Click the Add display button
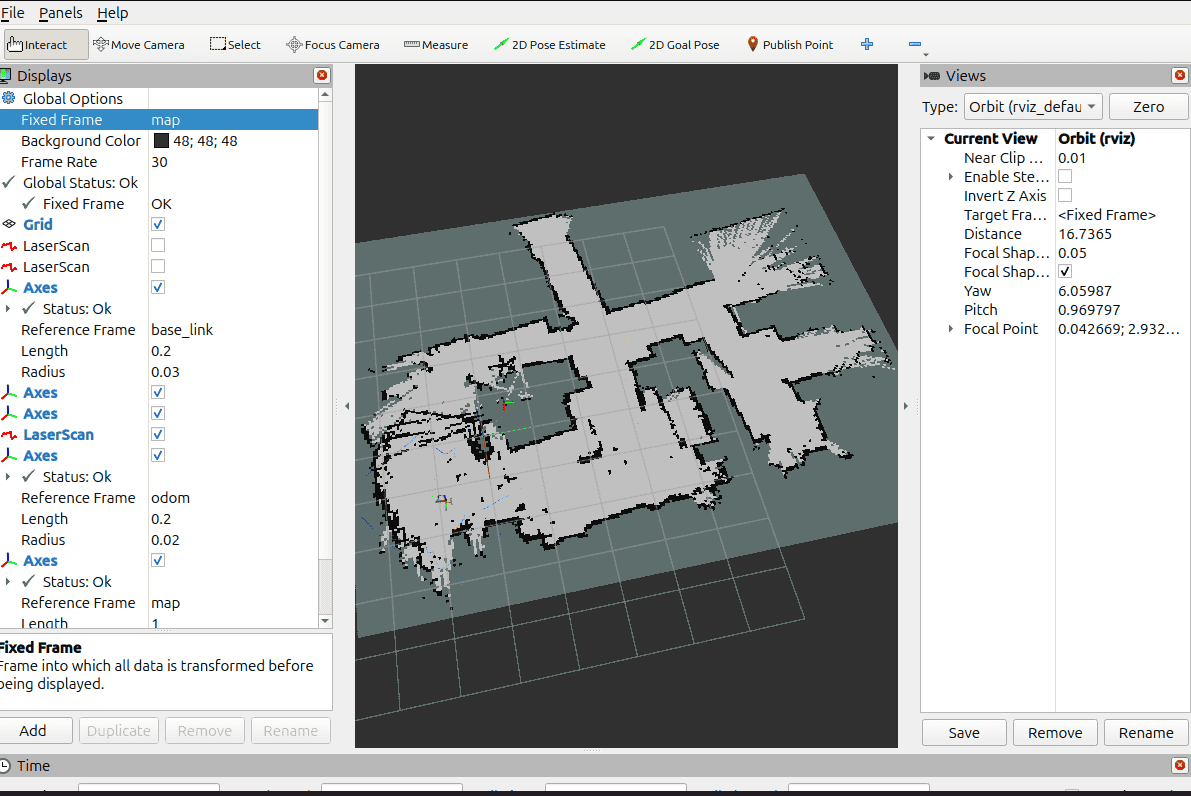Image resolution: width=1191 pixels, height=796 pixels. (33, 731)
